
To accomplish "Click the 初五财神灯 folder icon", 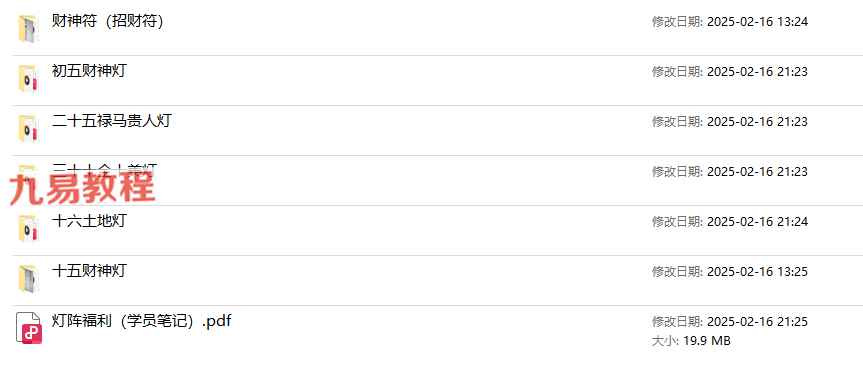I will pyautogui.click(x=28, y=79).
